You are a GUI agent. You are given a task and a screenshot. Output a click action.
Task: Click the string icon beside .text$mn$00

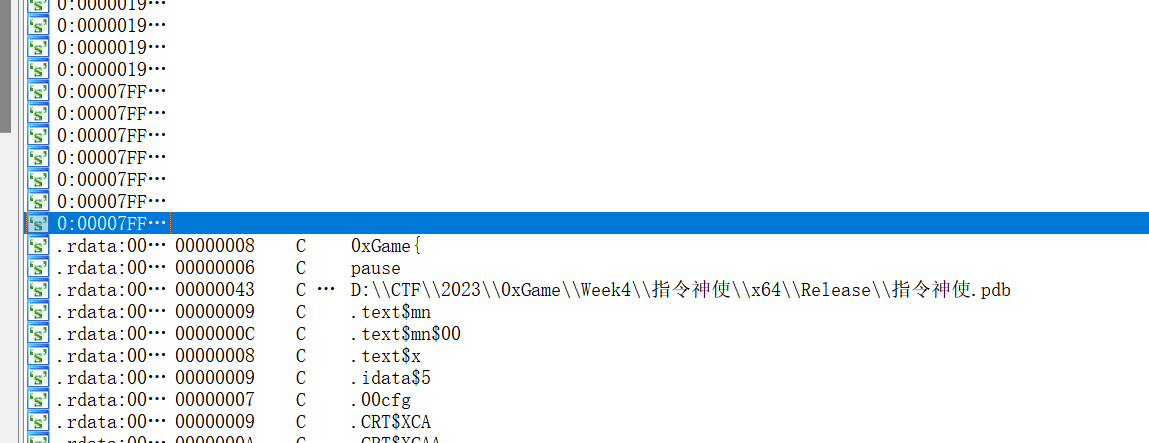[38, 334]
